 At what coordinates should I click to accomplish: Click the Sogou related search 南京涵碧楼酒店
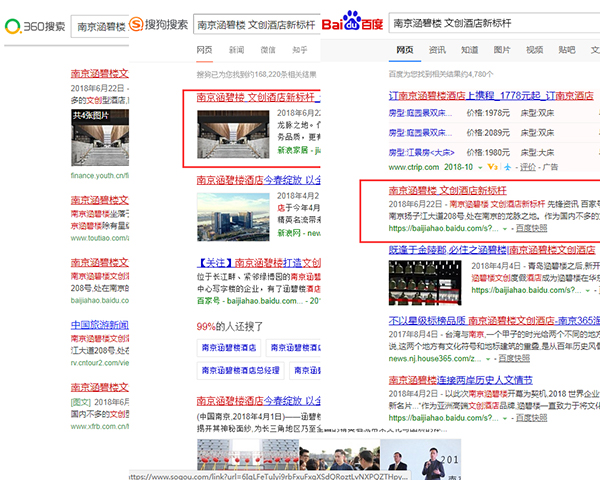tap(227, 347)
